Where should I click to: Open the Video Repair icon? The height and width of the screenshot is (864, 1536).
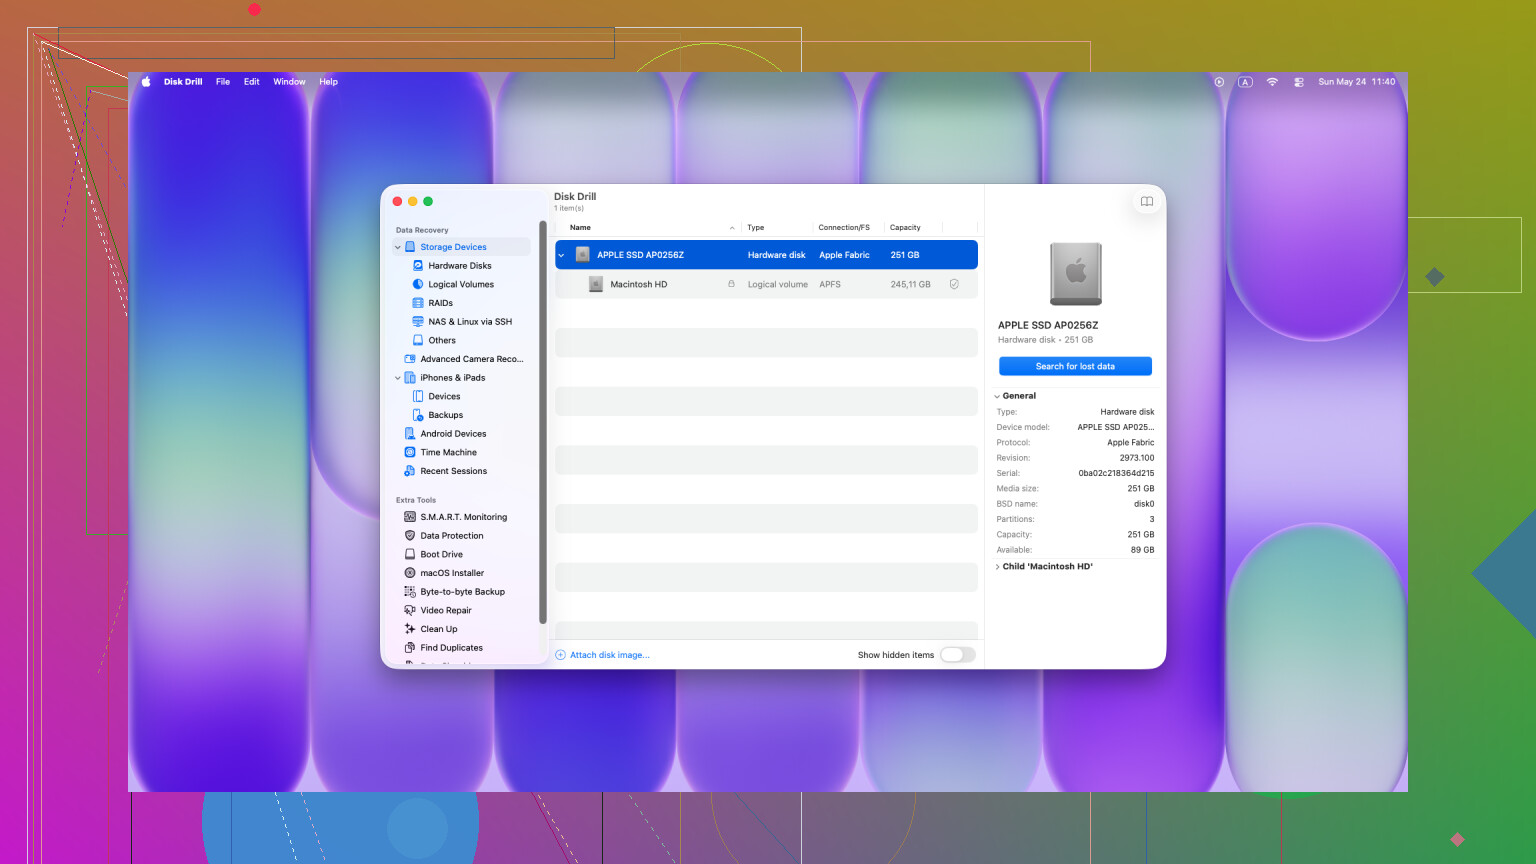410,610
